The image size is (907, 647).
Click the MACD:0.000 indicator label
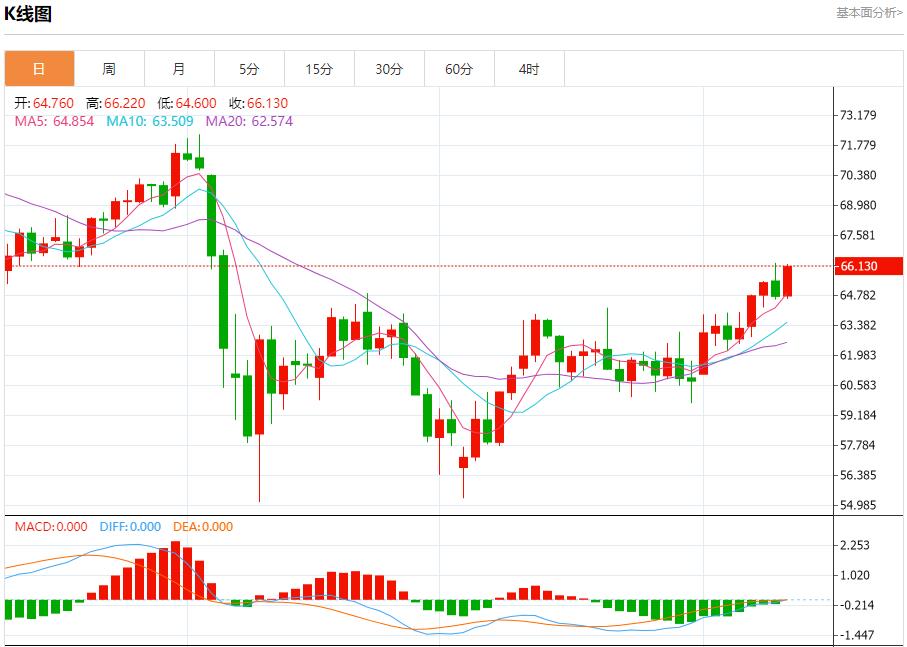(50, 527)
